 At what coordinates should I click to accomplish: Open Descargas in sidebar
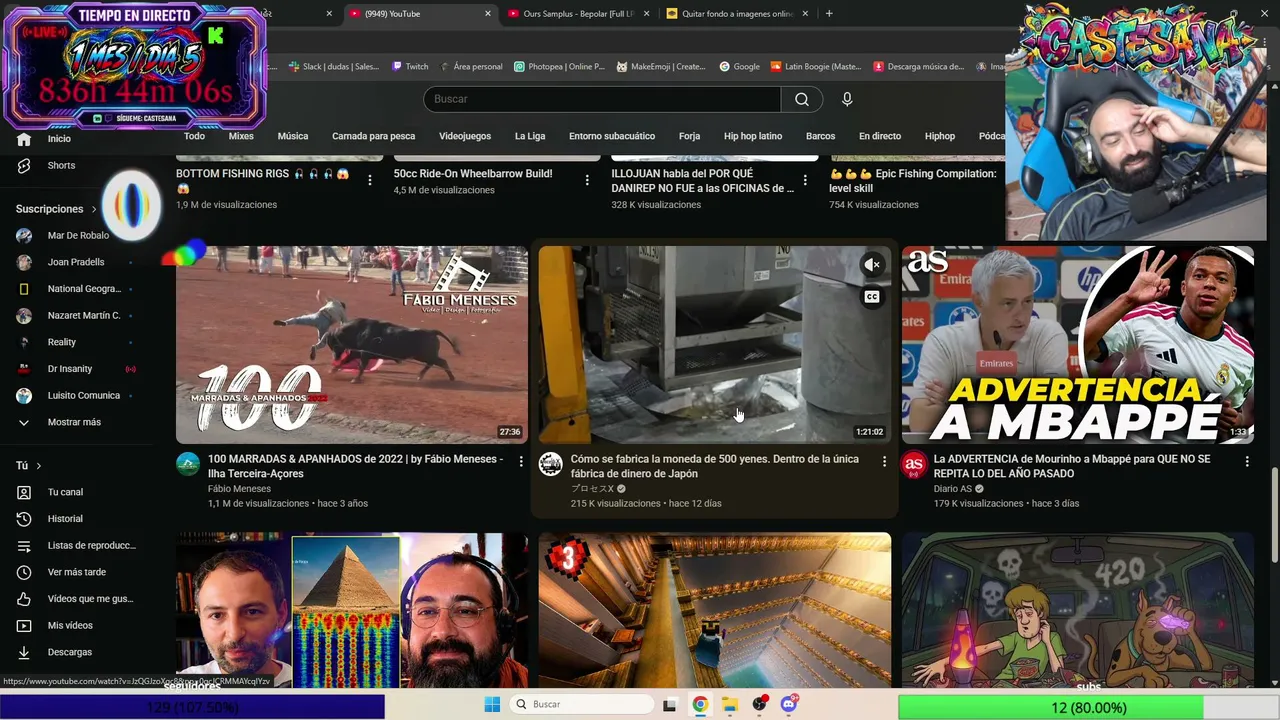coord(69,652)
